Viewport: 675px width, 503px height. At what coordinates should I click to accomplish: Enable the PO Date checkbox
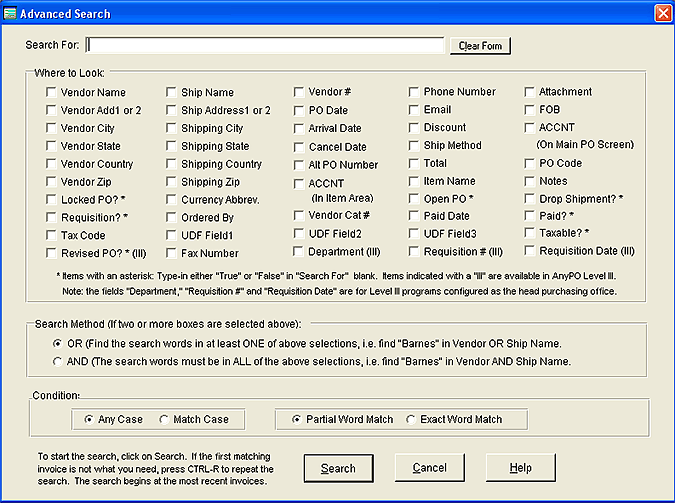(299, 111)
